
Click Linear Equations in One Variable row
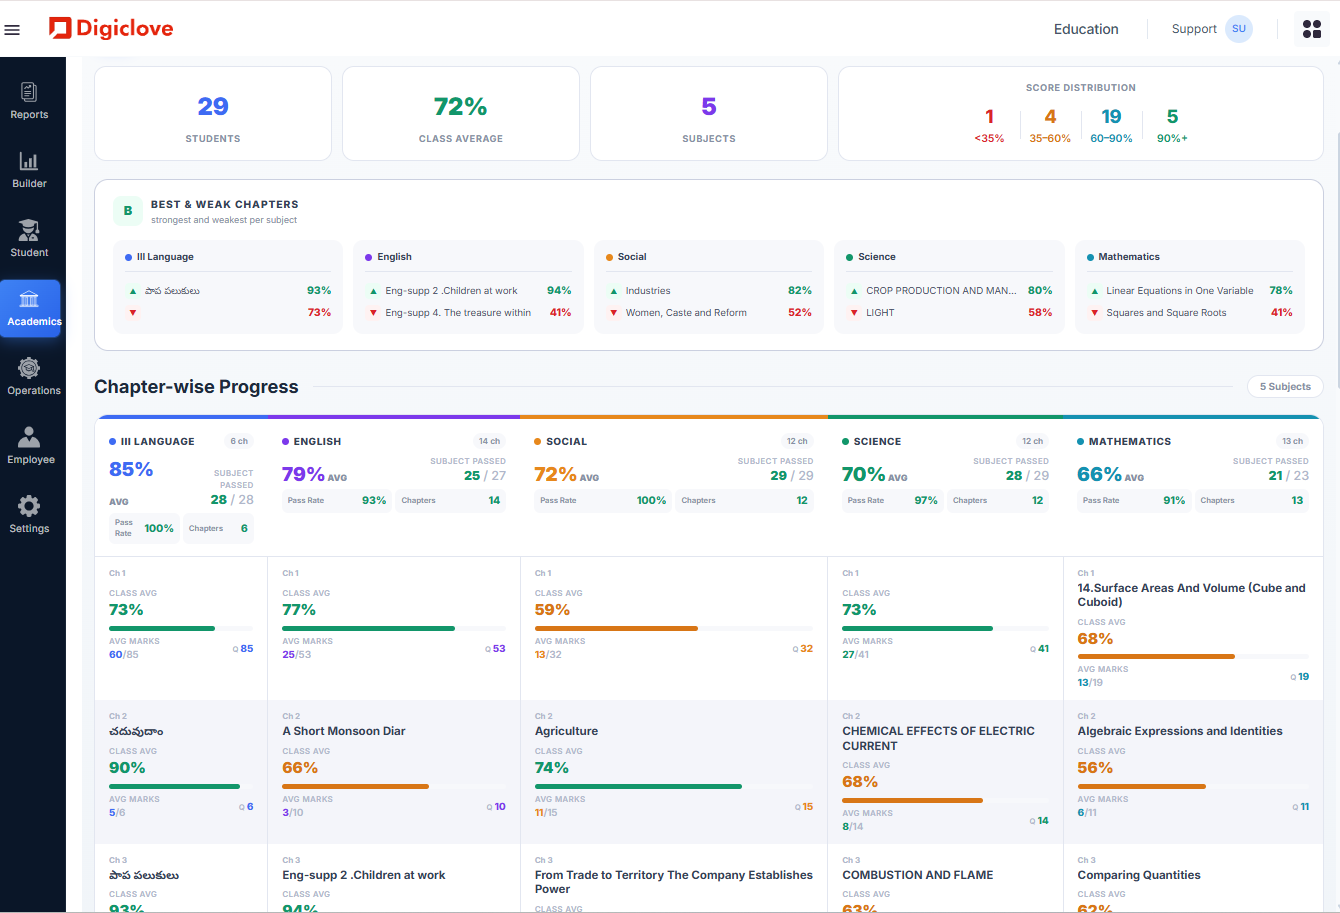coord(1189,290)
